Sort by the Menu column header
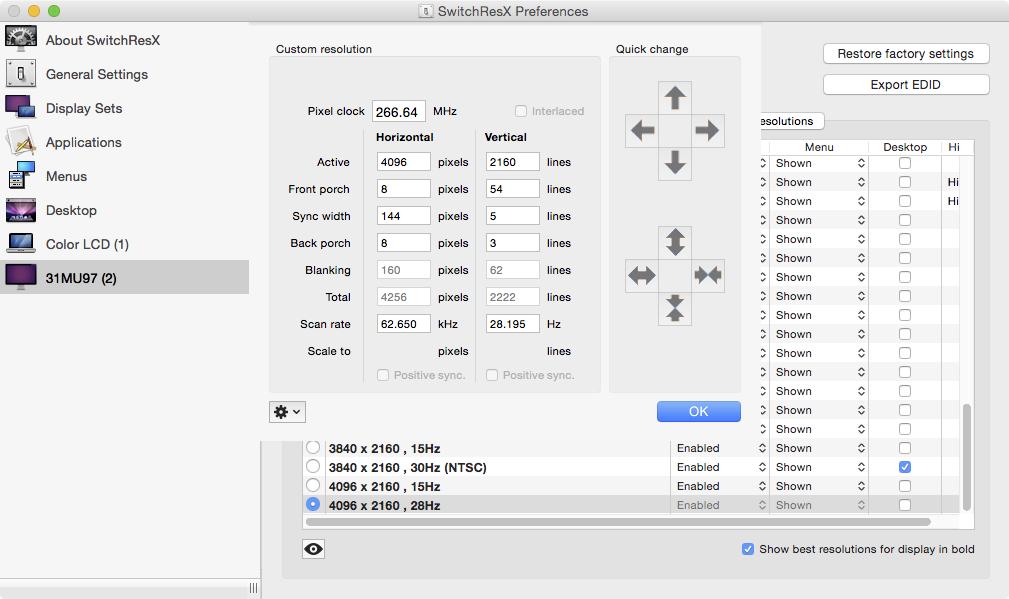 tap(819, 147)
